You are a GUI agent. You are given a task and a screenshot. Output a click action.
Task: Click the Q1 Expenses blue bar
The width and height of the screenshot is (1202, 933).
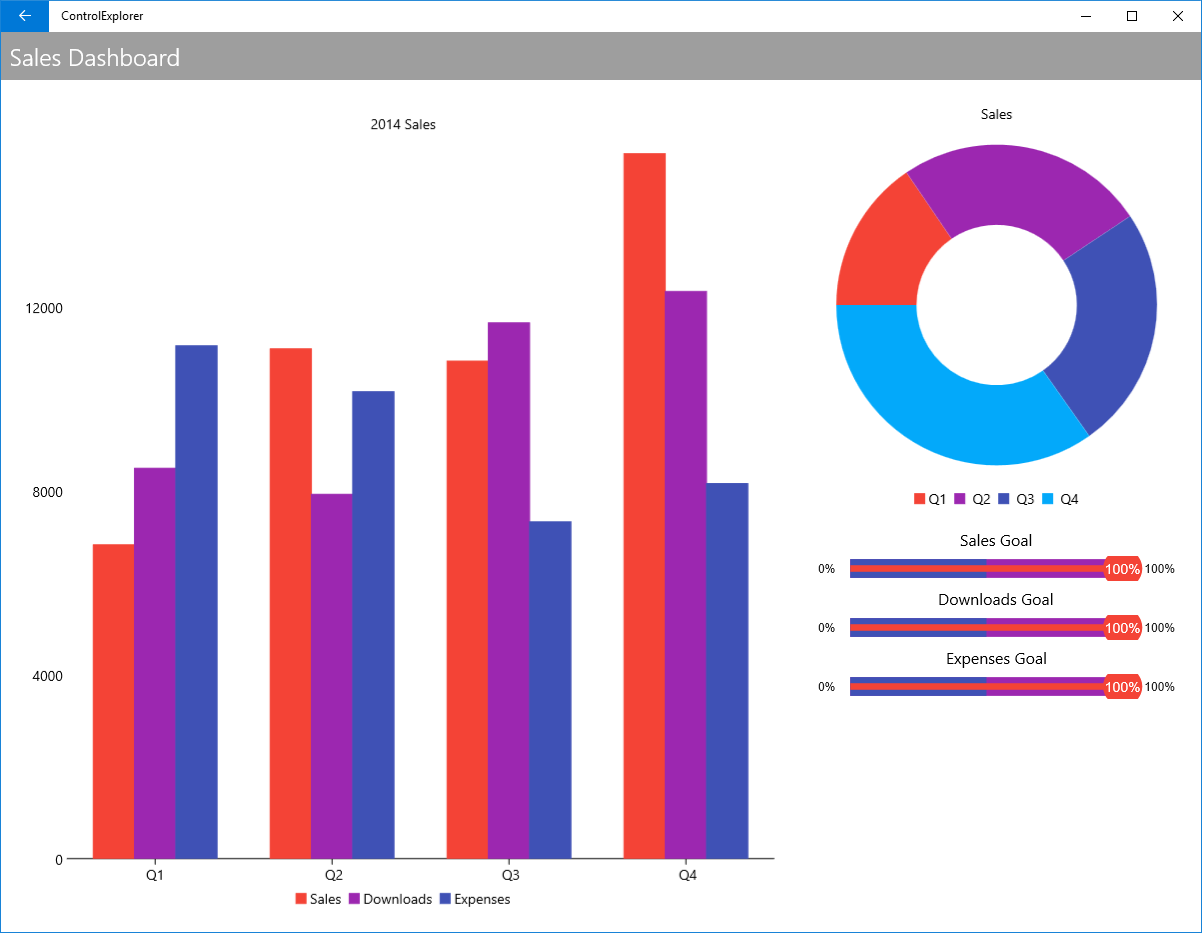[197, 601]
